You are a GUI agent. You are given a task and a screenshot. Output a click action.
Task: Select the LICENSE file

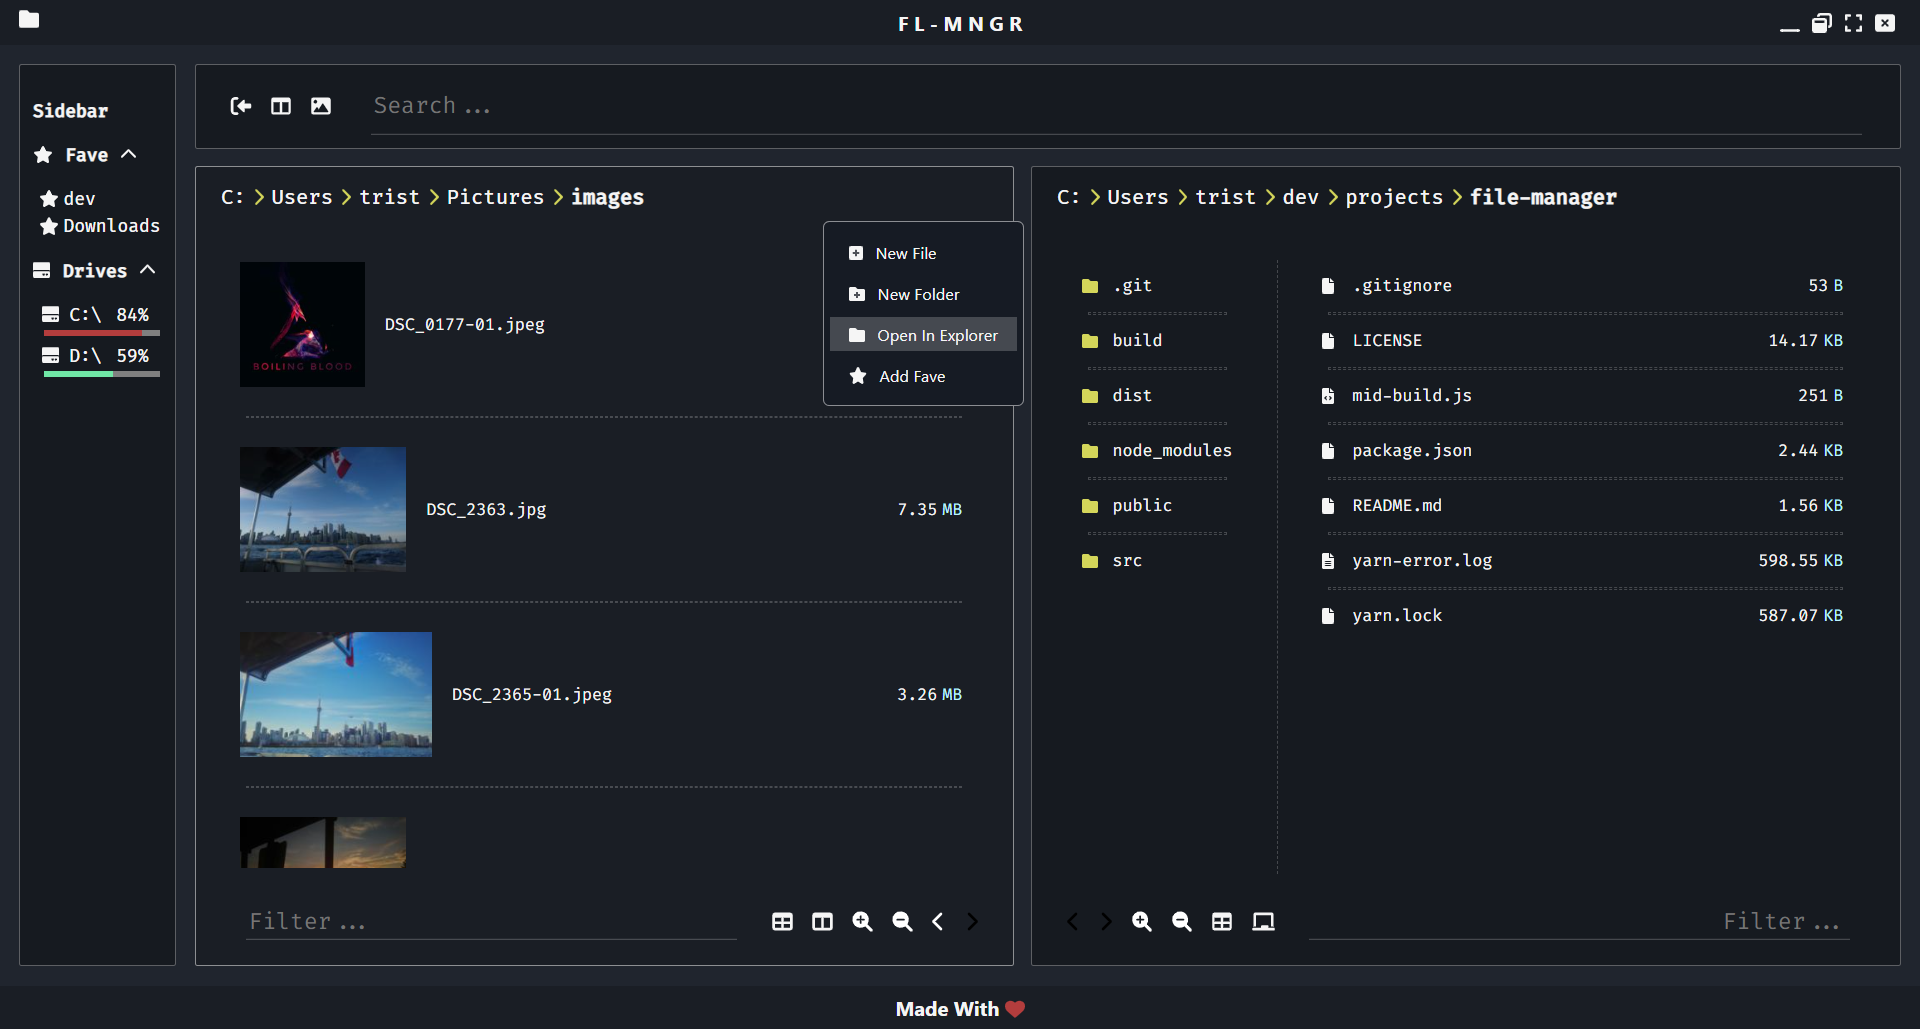[1581, 341]
